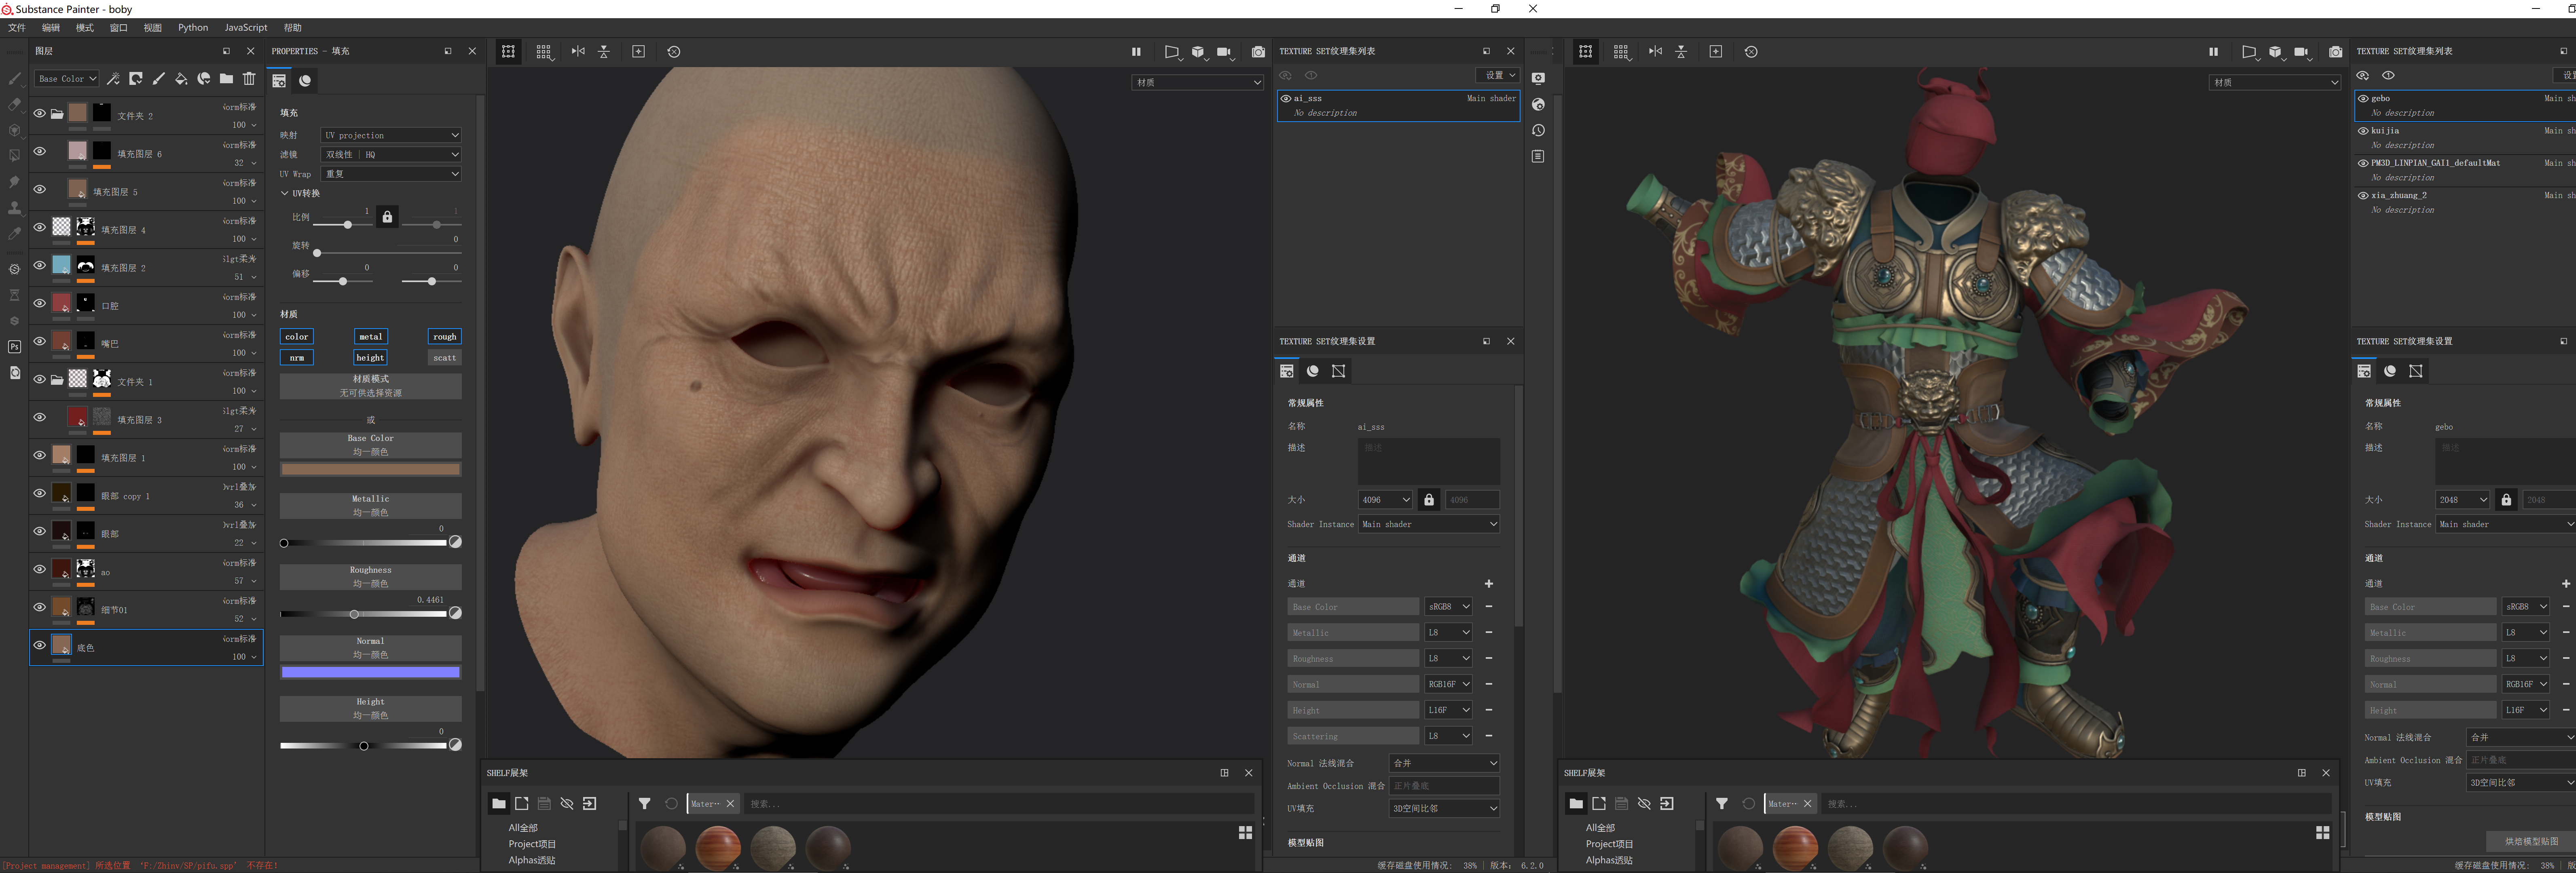Open the Python menu
Image resolution: width=2576 pixels, height=873 pixels.
tap(192, 28)
